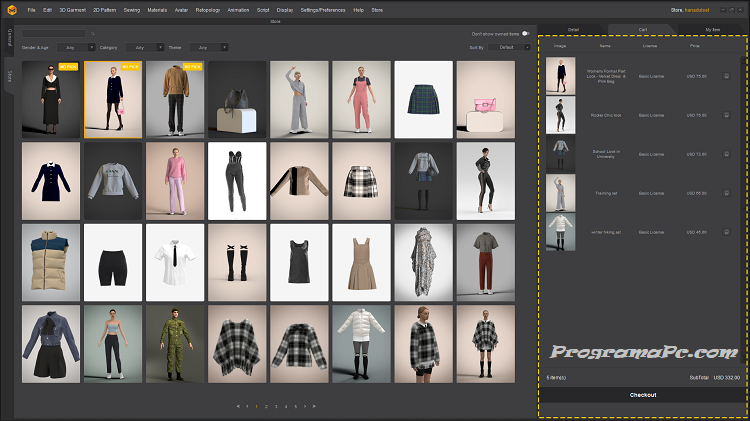The image size is (750, 421).
Task: Switch to the My Item tab
Action: coord(711,30)
